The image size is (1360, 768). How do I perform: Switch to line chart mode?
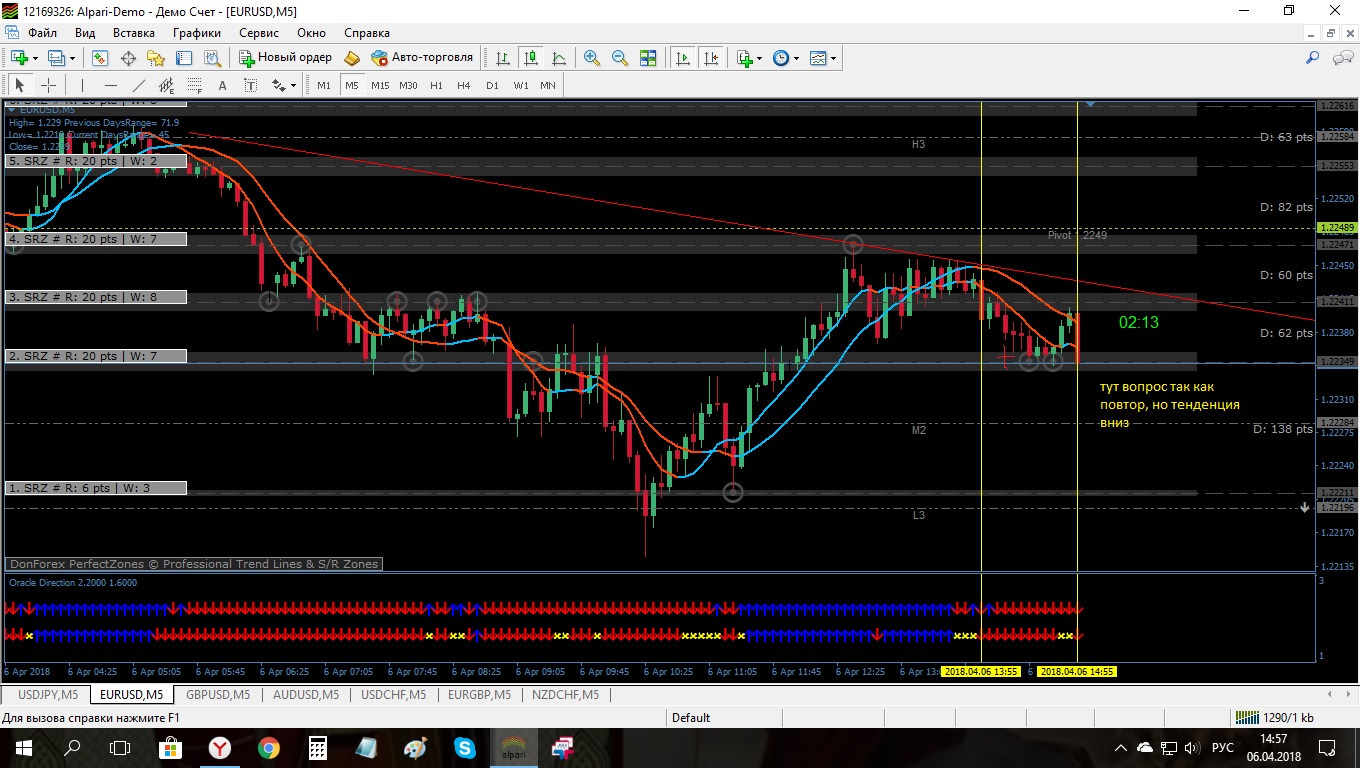(x=559, y=58)
